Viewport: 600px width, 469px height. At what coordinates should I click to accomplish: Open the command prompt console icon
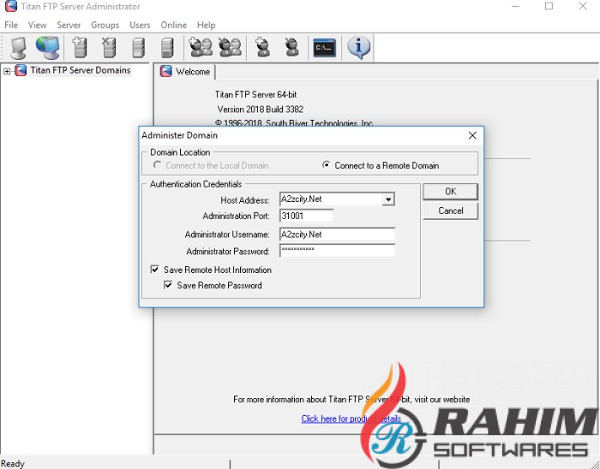[324, 48]
